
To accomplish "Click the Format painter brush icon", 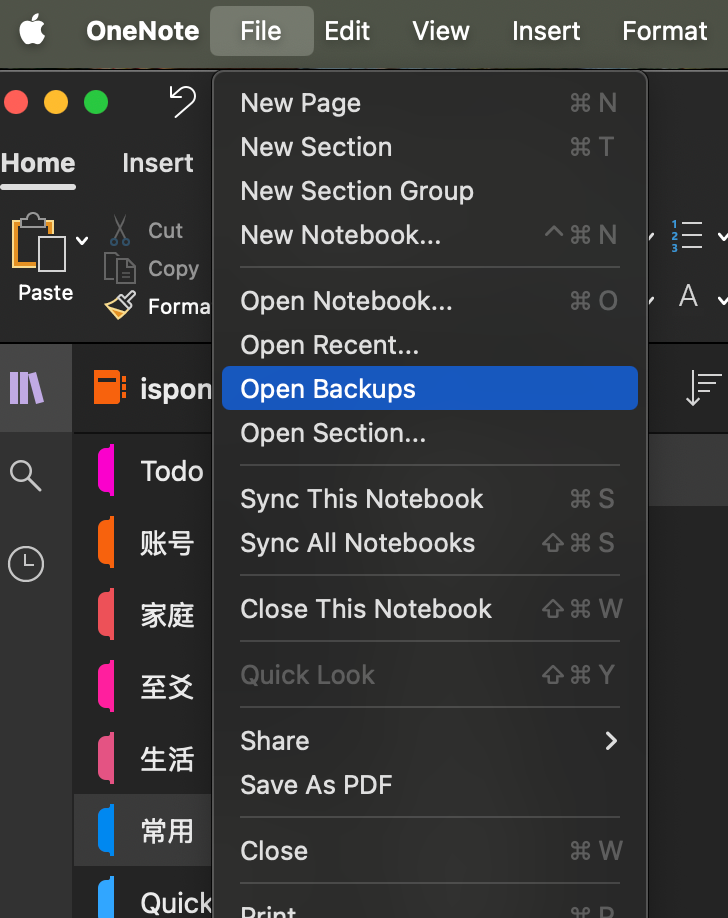I will click(120, 305).
